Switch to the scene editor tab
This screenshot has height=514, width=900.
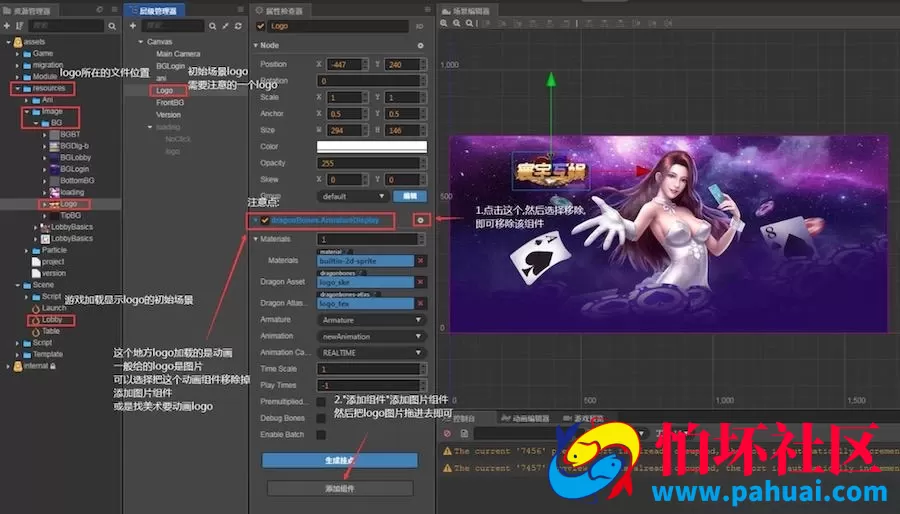(467, 10)
